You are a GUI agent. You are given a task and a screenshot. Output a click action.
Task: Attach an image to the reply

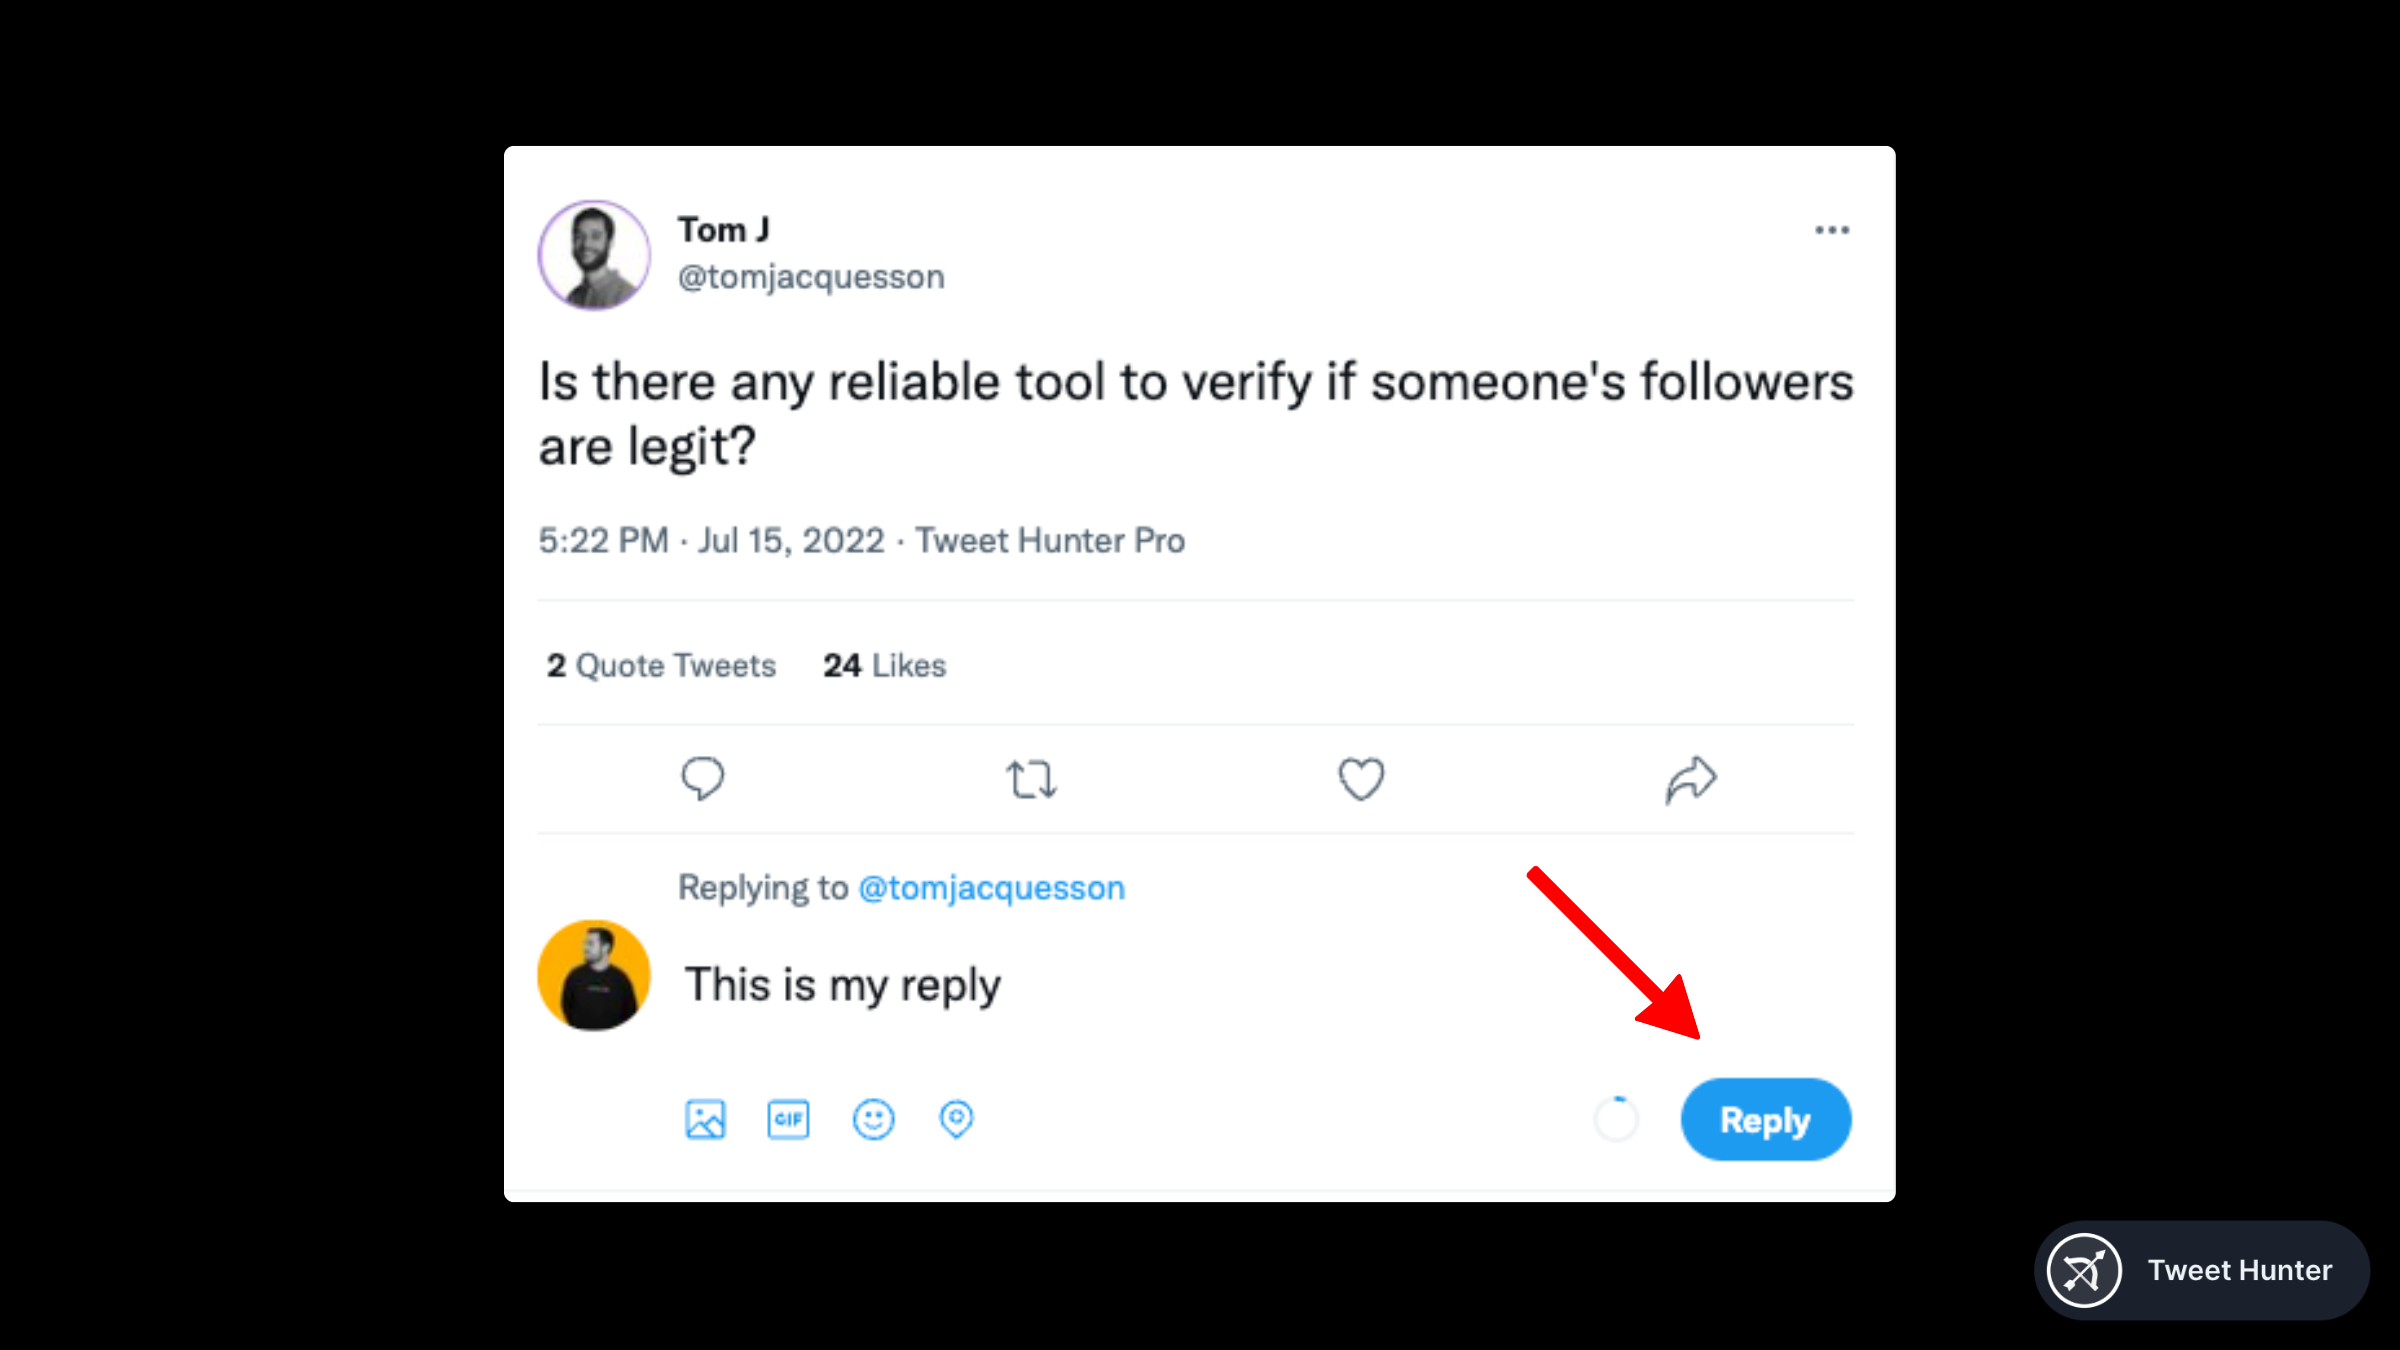click(x=705, y=1119)
